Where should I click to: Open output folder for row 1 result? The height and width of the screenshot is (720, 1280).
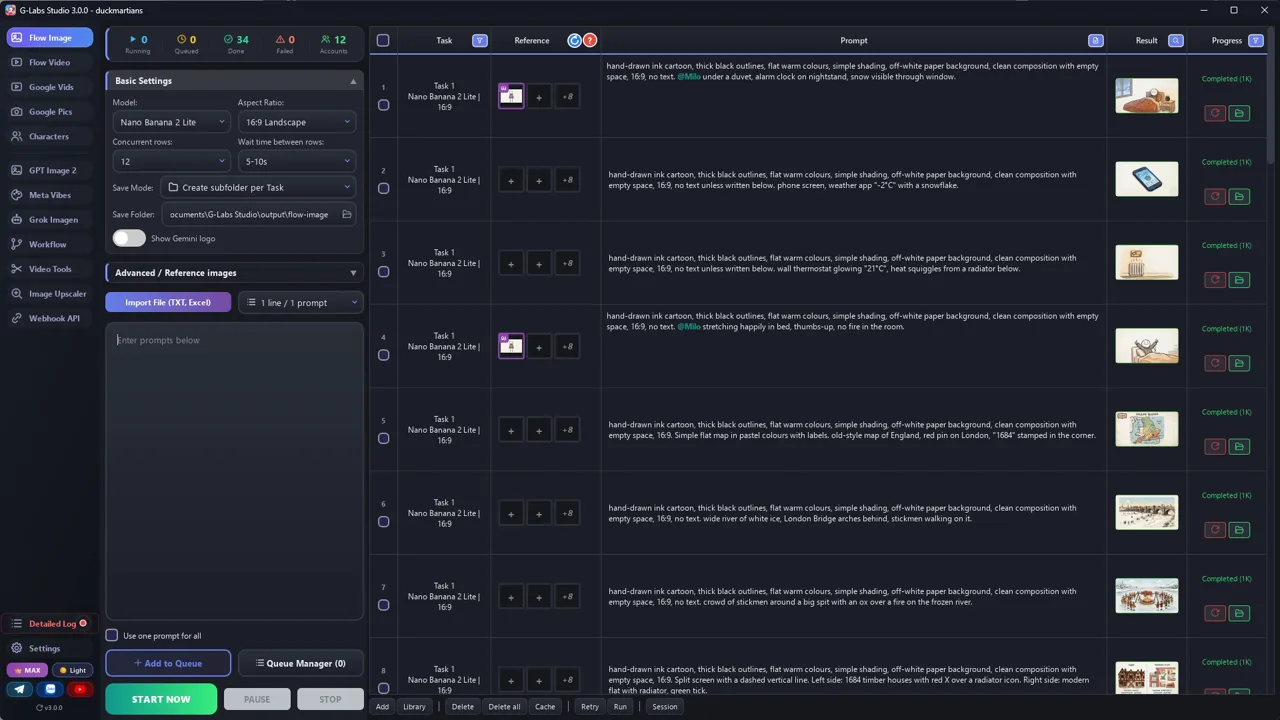(x=1239, y=113)
